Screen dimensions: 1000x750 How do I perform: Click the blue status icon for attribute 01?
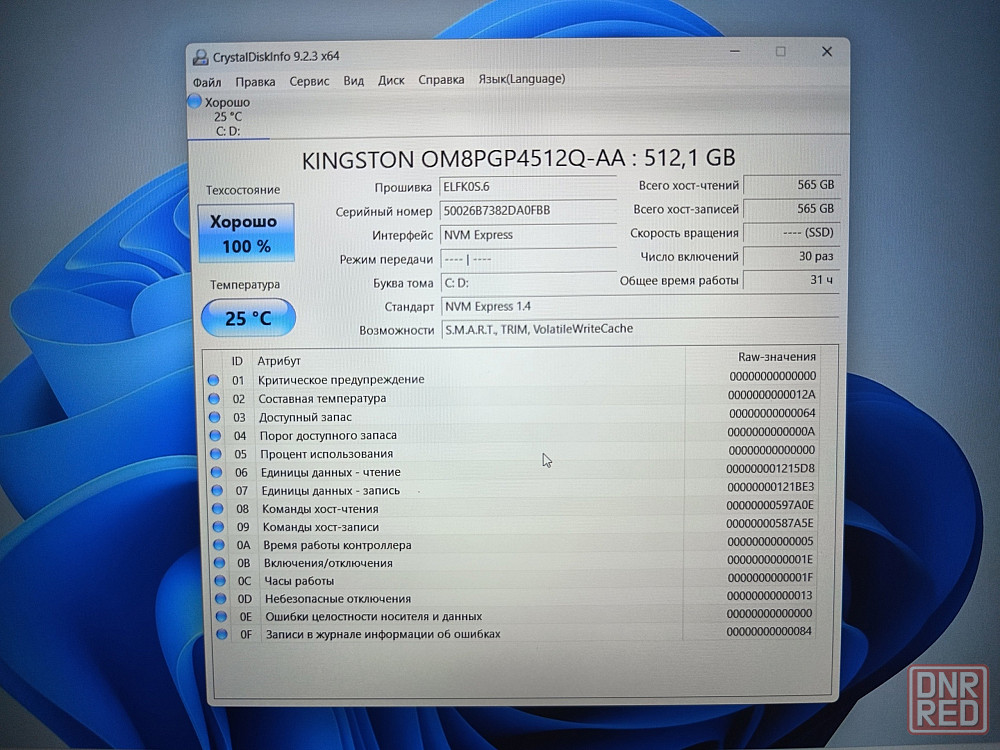[213, 380]
